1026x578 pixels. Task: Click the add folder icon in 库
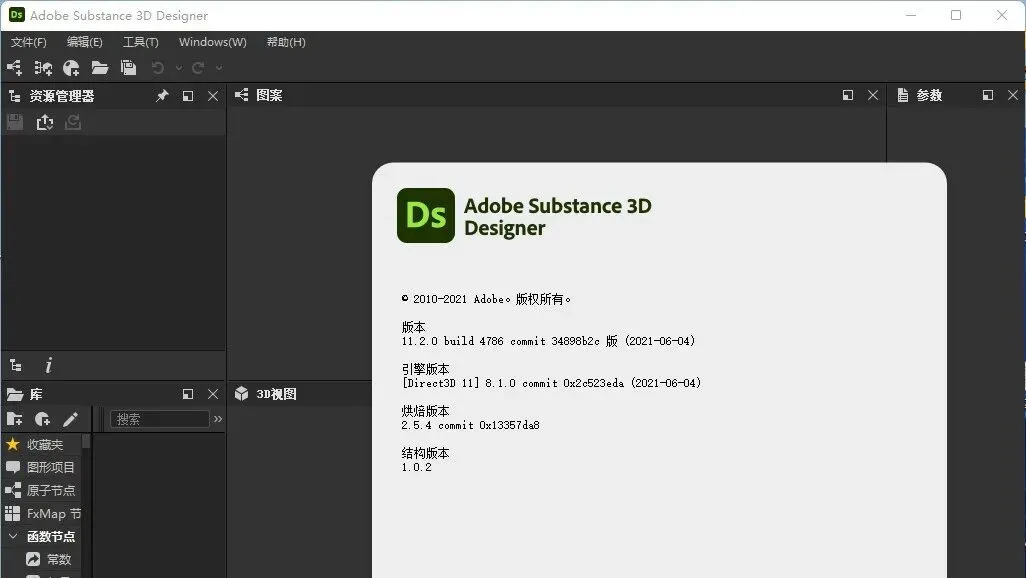click(14, 419)
